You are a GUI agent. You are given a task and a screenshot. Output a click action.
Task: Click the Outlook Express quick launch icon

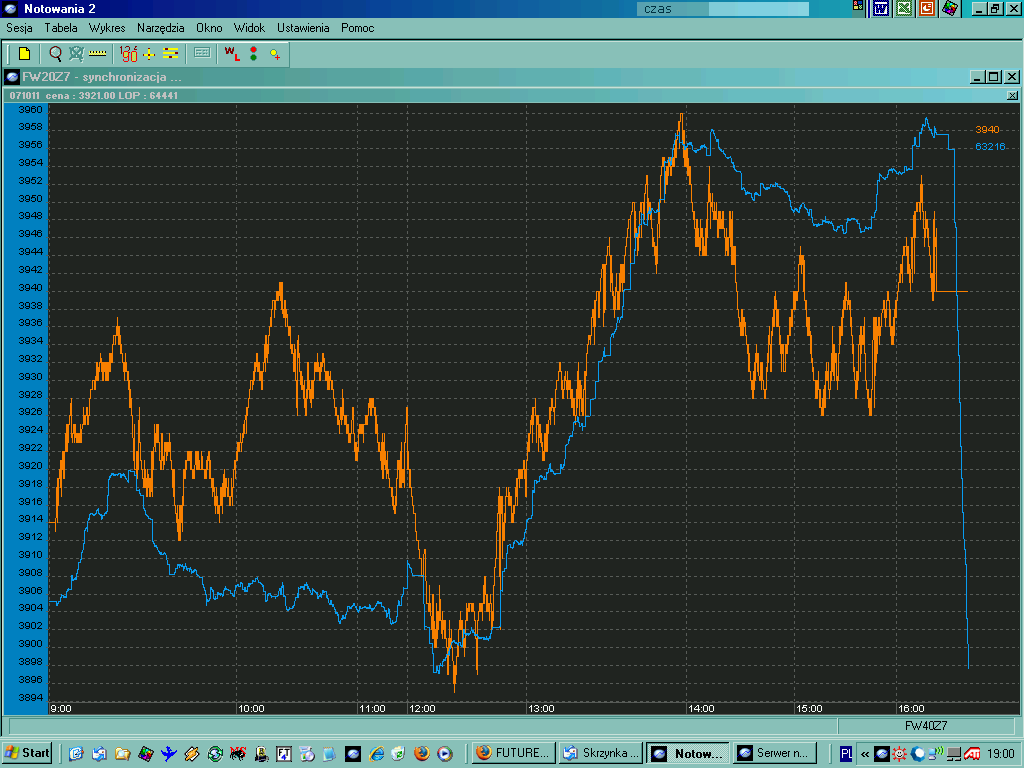point(99,754)
